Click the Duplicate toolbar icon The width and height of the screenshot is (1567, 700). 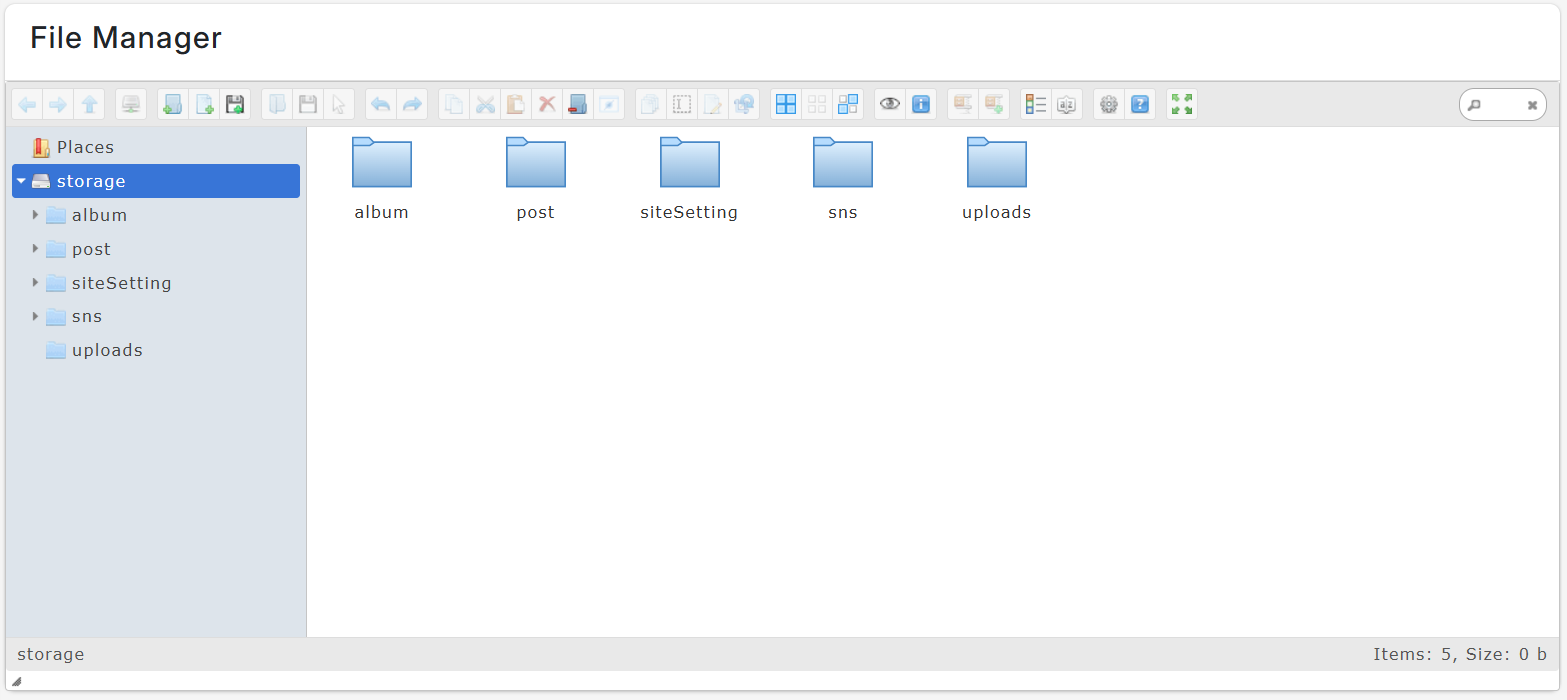651,104
